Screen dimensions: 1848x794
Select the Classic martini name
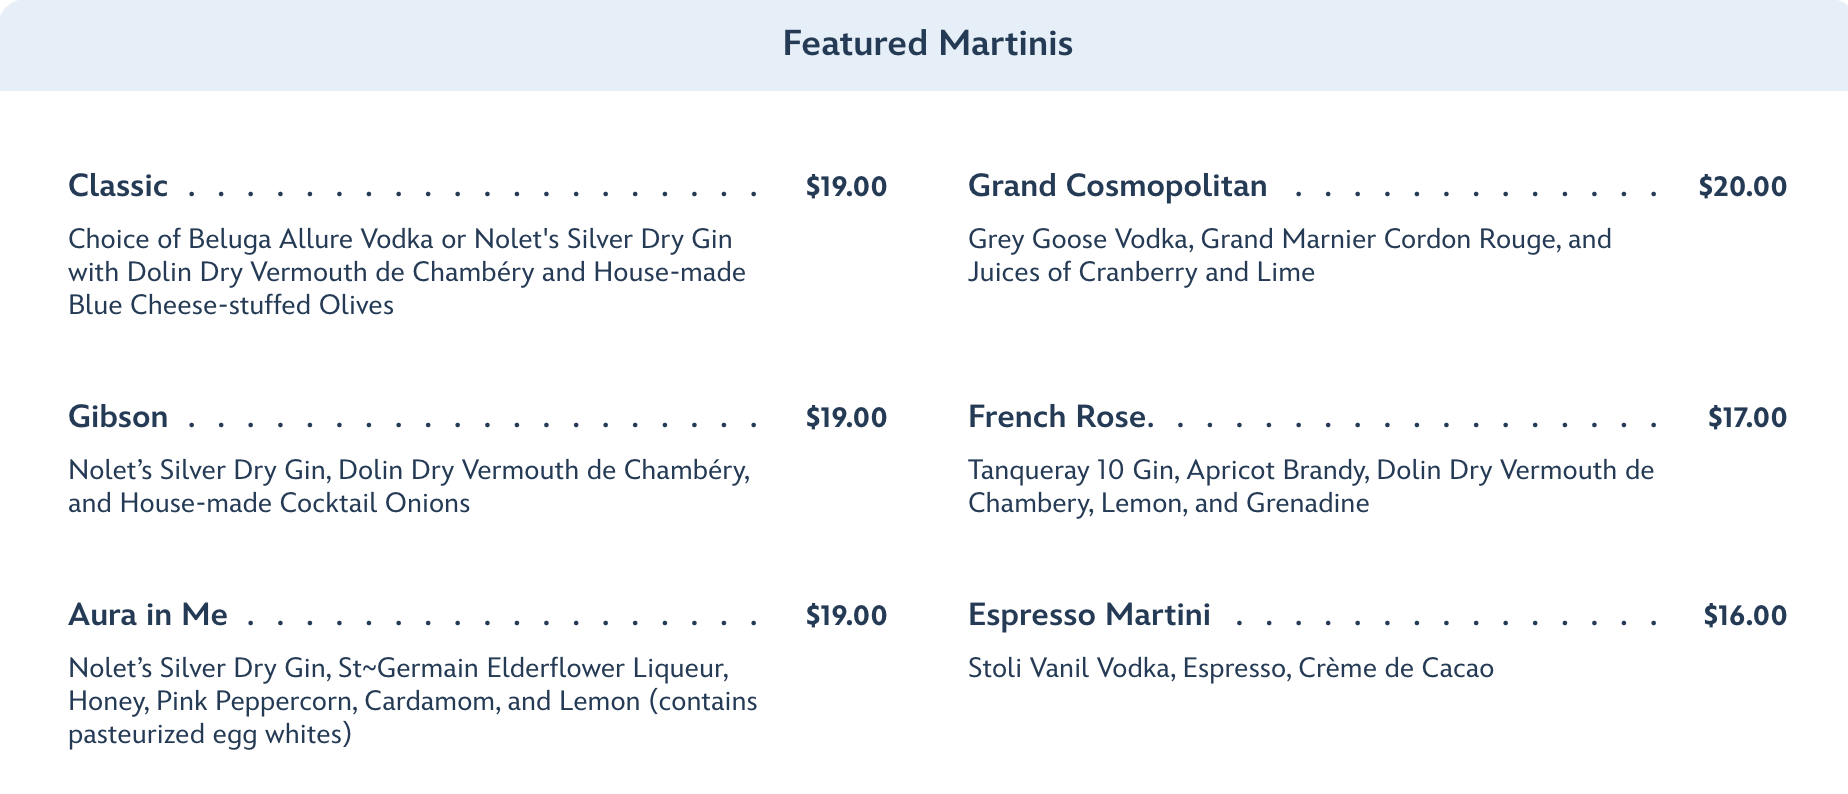118,186
